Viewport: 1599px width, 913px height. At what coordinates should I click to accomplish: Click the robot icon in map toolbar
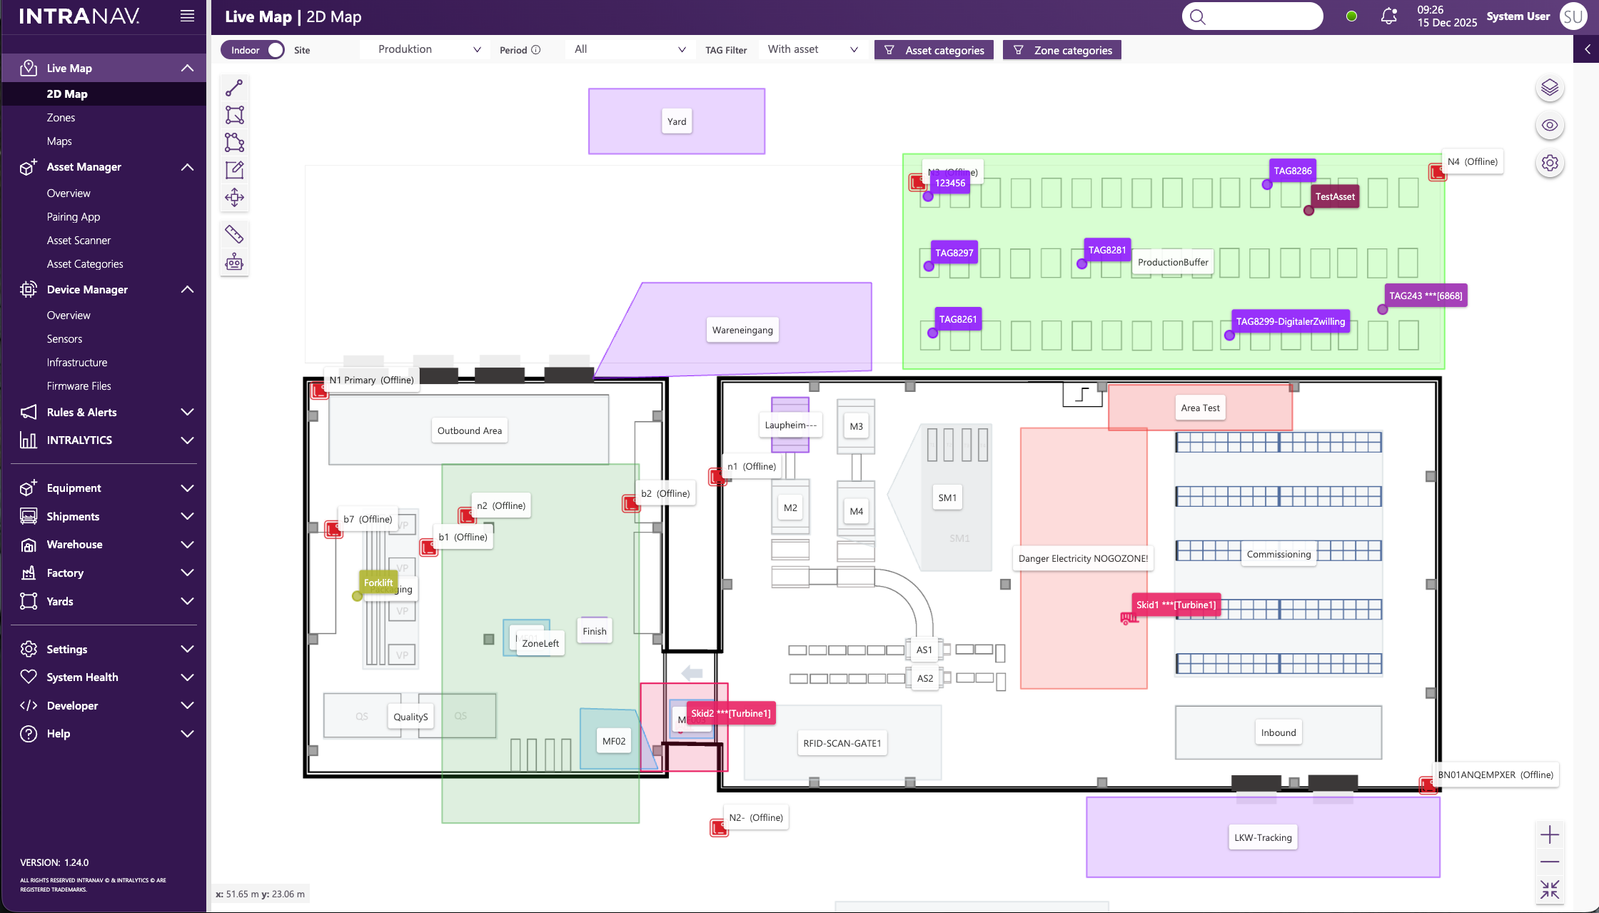point(234,262)
